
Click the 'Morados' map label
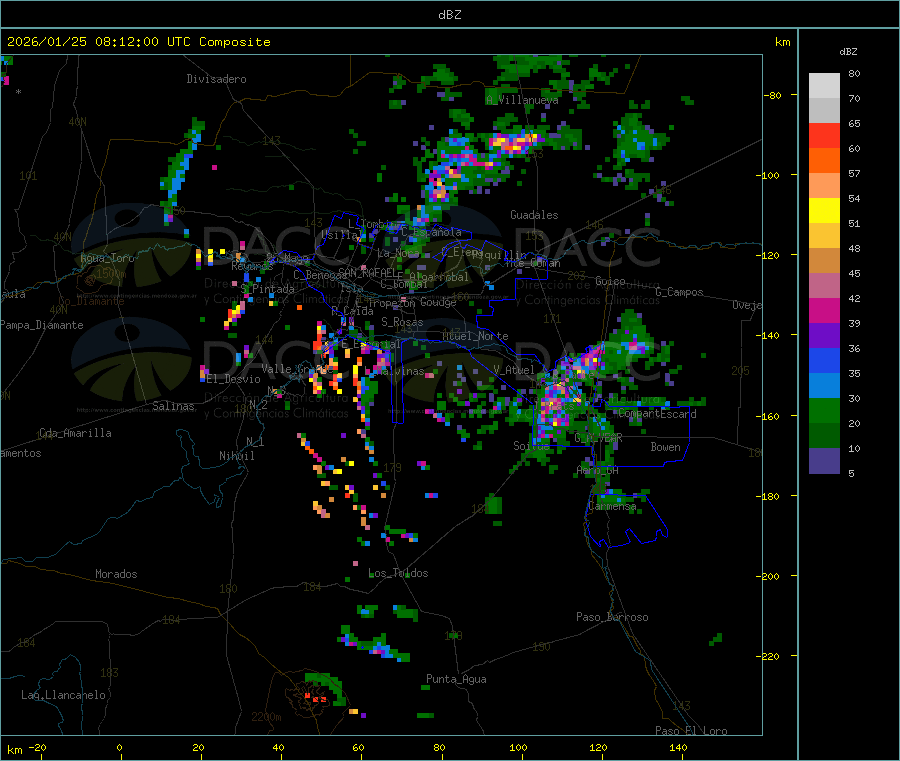[x=116, y=574]
